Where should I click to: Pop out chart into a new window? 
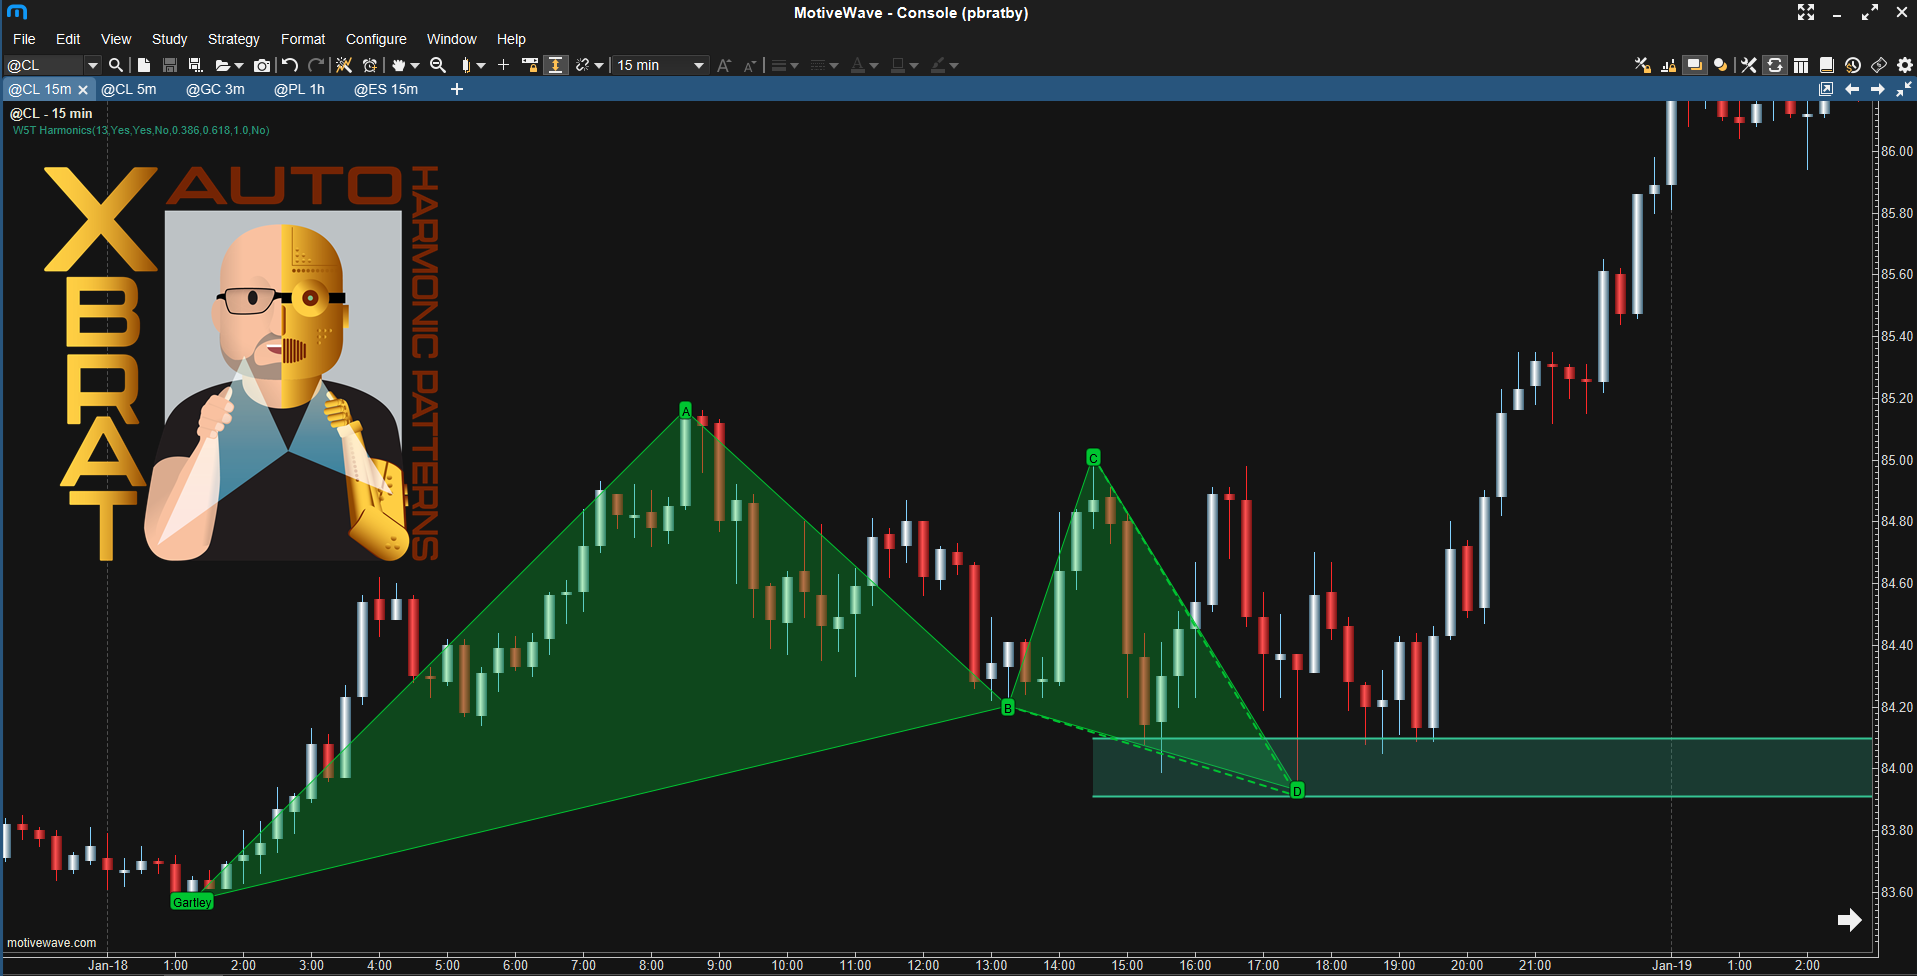click(x=1826, y=89)
